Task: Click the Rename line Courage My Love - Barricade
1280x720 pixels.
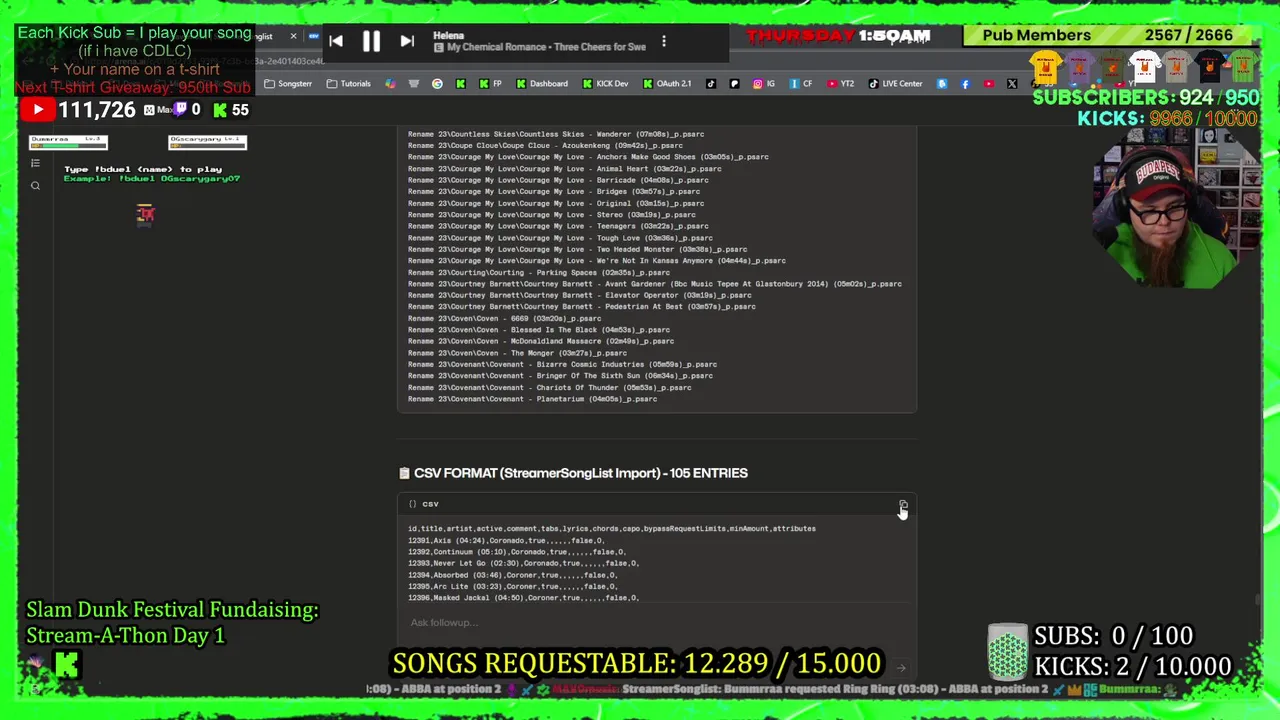Action: [558, 180]
